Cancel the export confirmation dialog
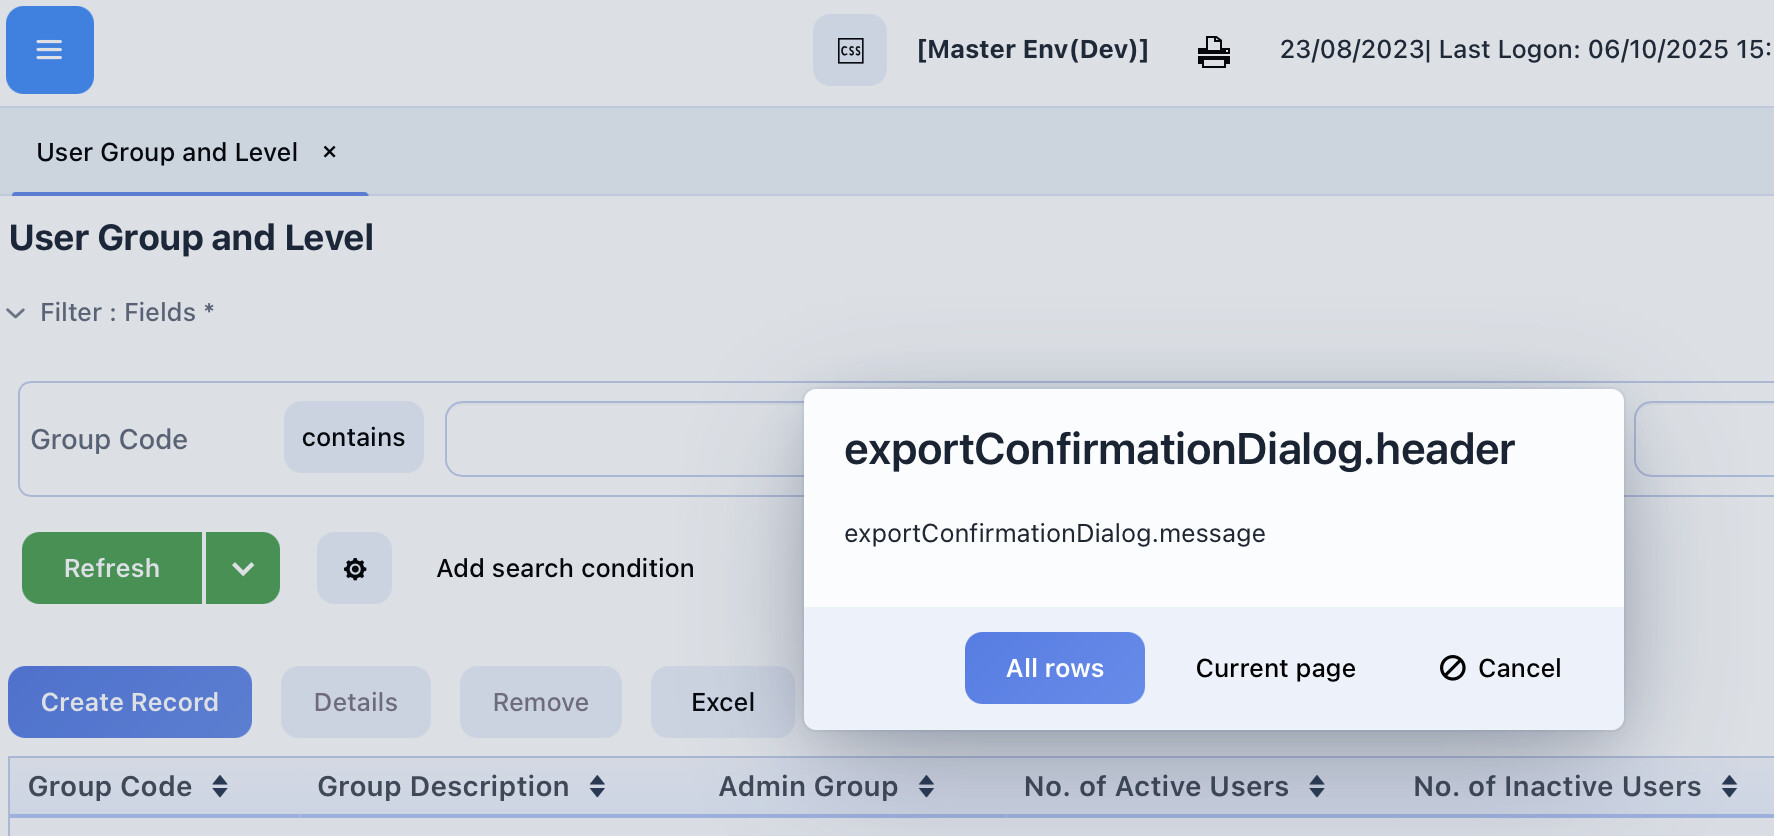1774x836 pixels. [x=1500, y=668]
